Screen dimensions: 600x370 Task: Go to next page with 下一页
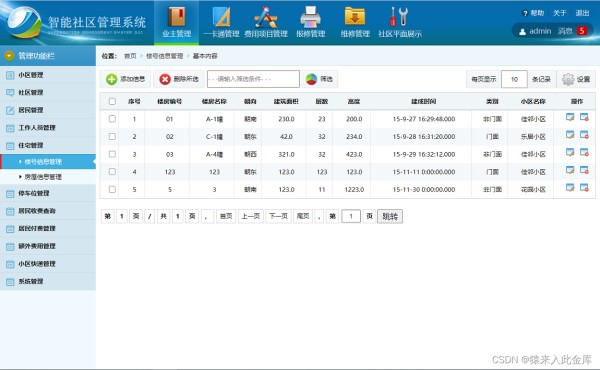point(278,216)
